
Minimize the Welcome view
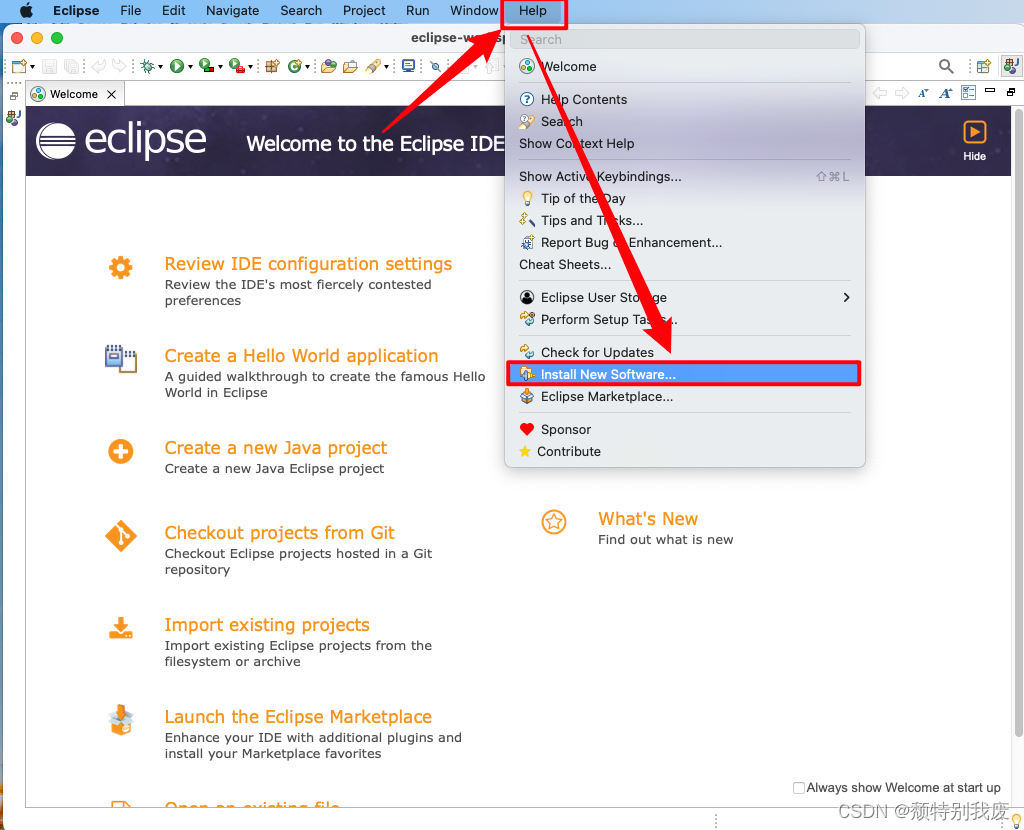(x=990, y=91)
